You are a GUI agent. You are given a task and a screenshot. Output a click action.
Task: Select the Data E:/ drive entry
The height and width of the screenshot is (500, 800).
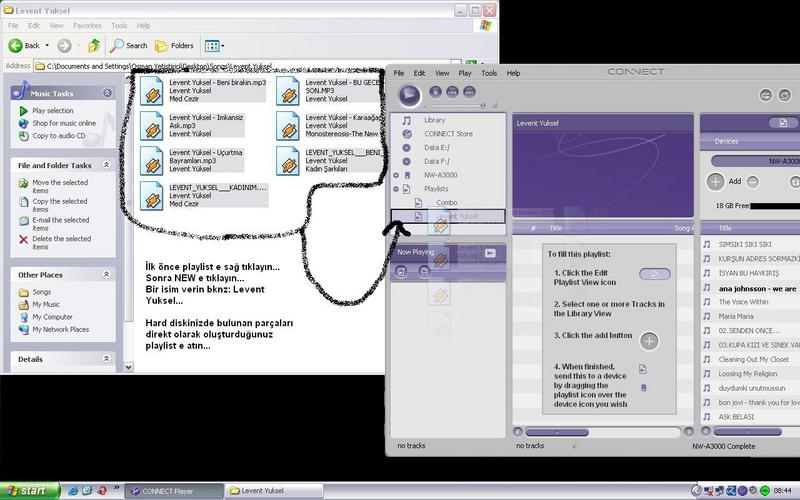pos(437,147)
